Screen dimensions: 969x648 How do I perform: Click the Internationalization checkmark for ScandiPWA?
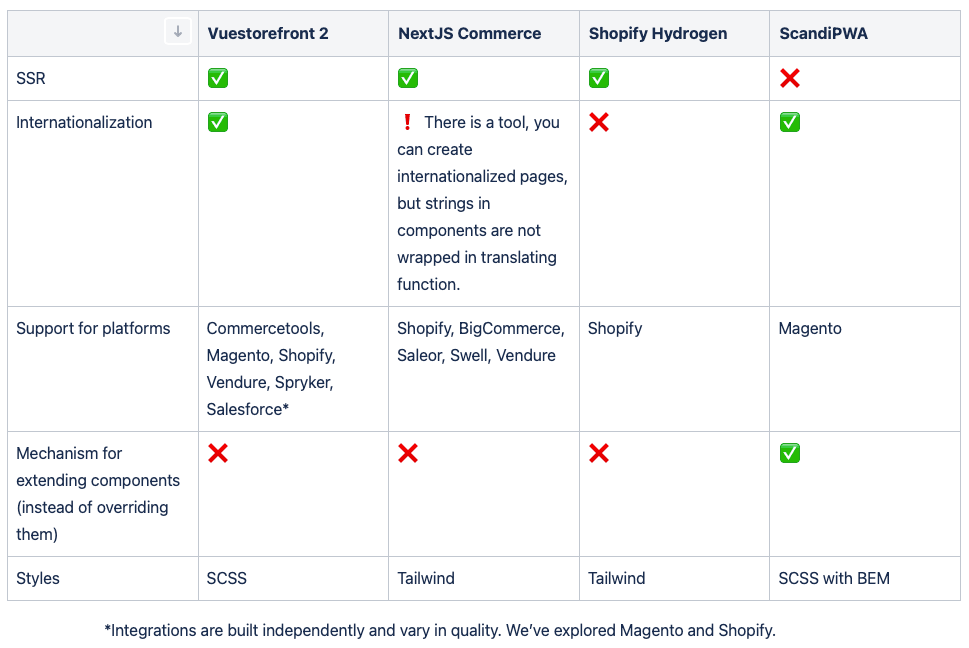tap(790, 122)
